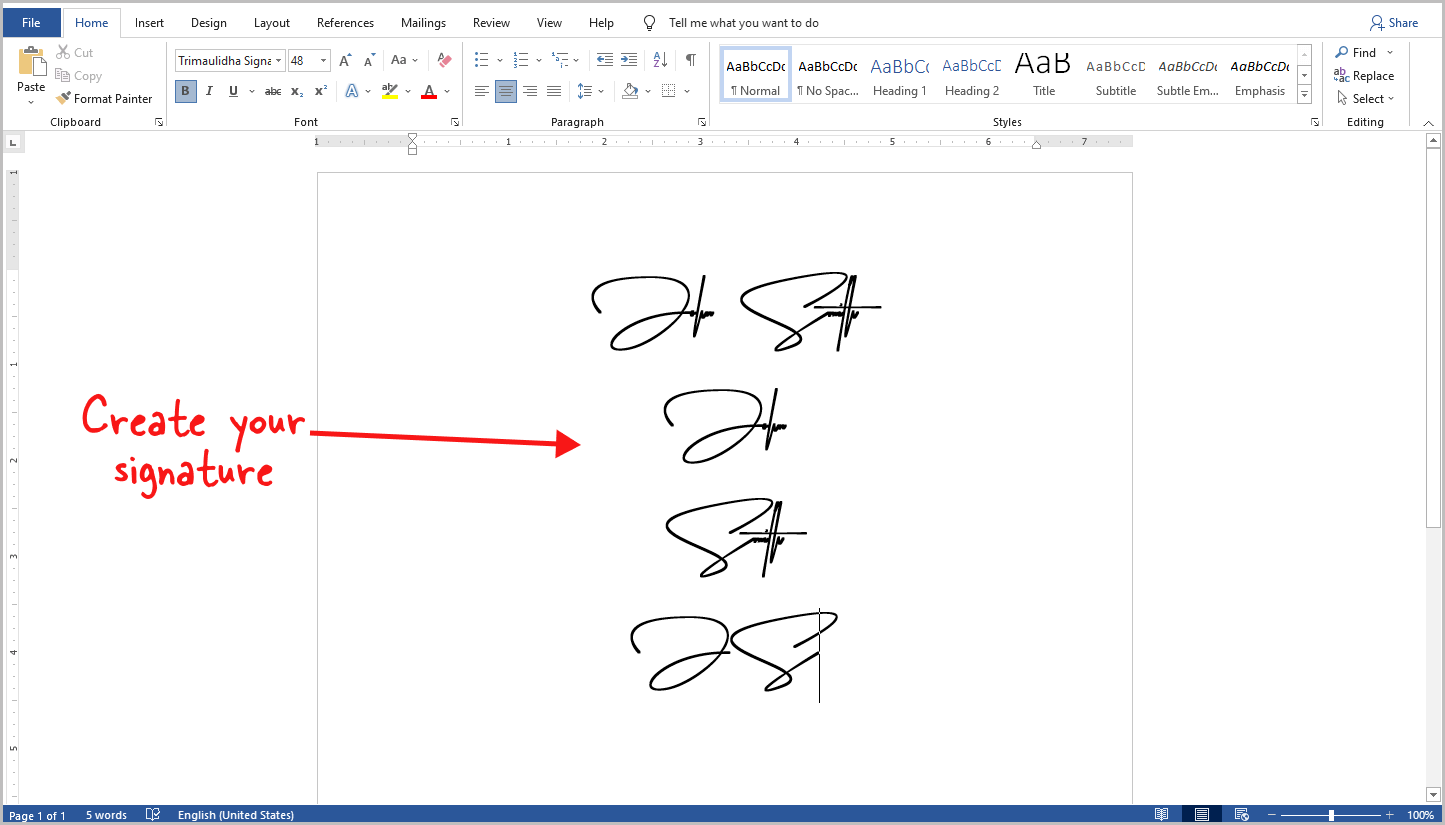Click the Share button
Image resolution: width=1445 pixels, height=825 pixels.
tap(1395, 22)
